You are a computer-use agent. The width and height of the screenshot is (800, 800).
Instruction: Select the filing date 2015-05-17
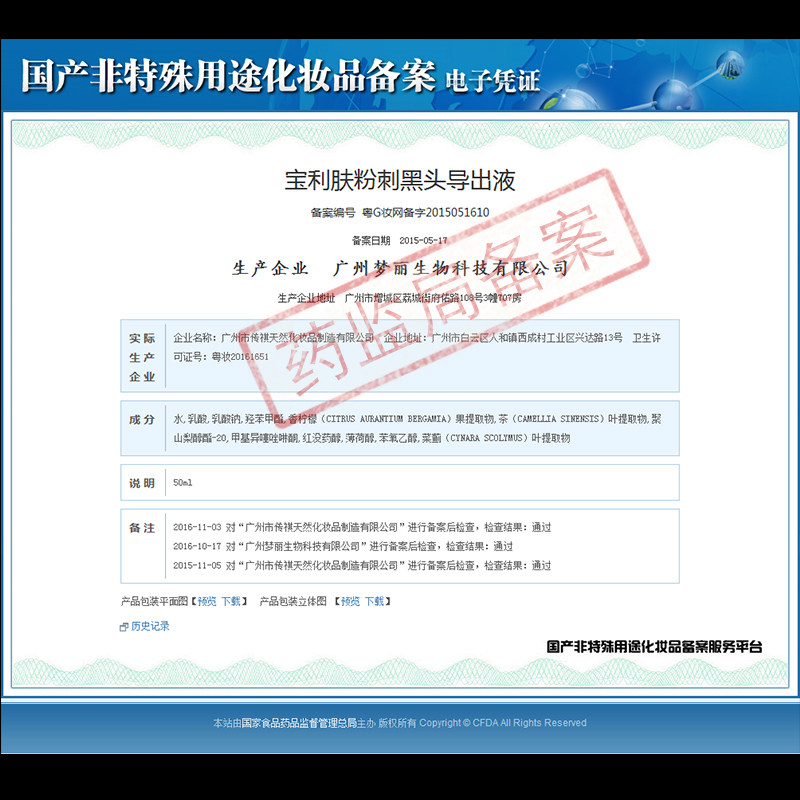(x=423, y=240)
